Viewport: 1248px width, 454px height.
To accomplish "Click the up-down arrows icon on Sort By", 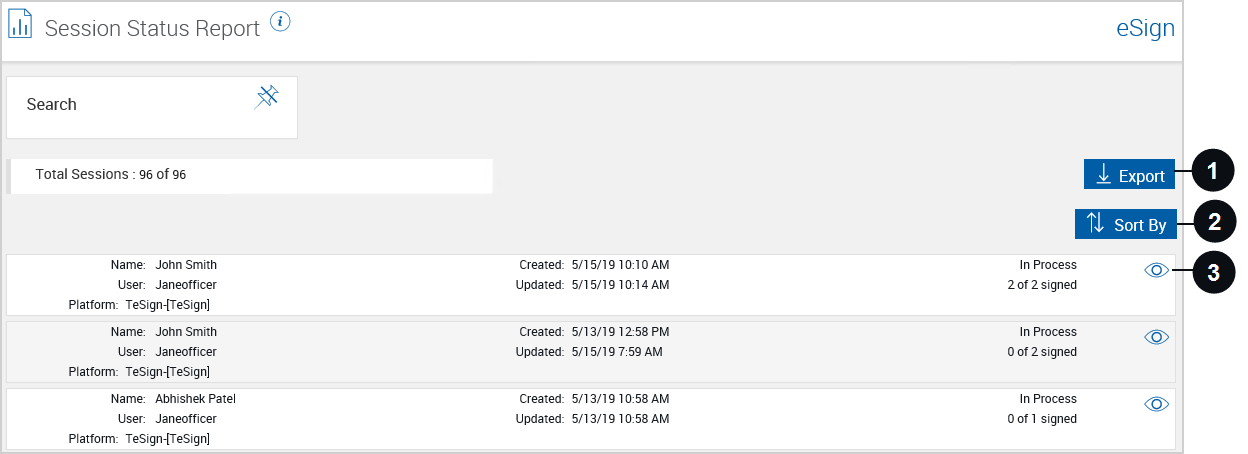I will point(1095,224).
